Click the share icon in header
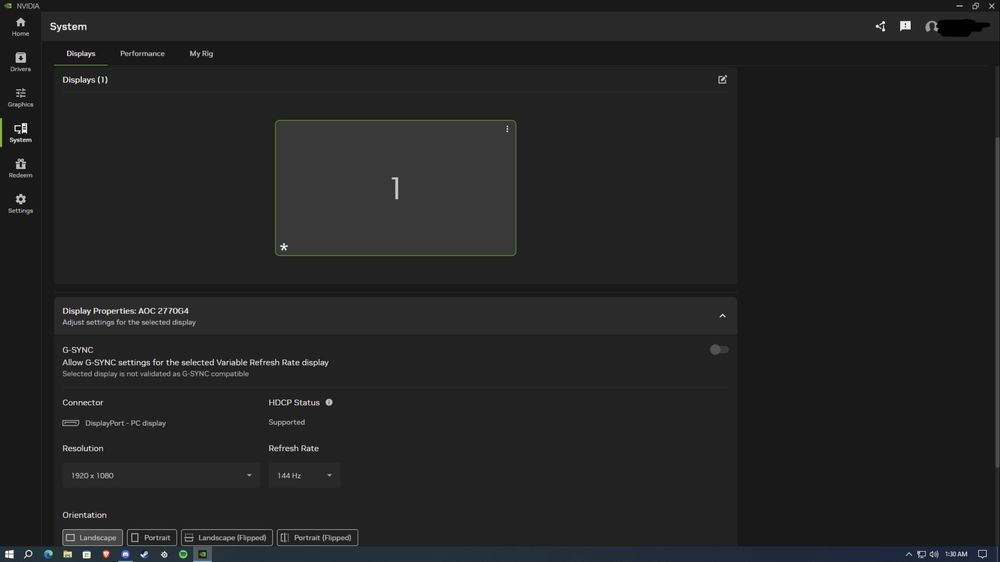Screen dimensions: 1000x562 point(880,26)
